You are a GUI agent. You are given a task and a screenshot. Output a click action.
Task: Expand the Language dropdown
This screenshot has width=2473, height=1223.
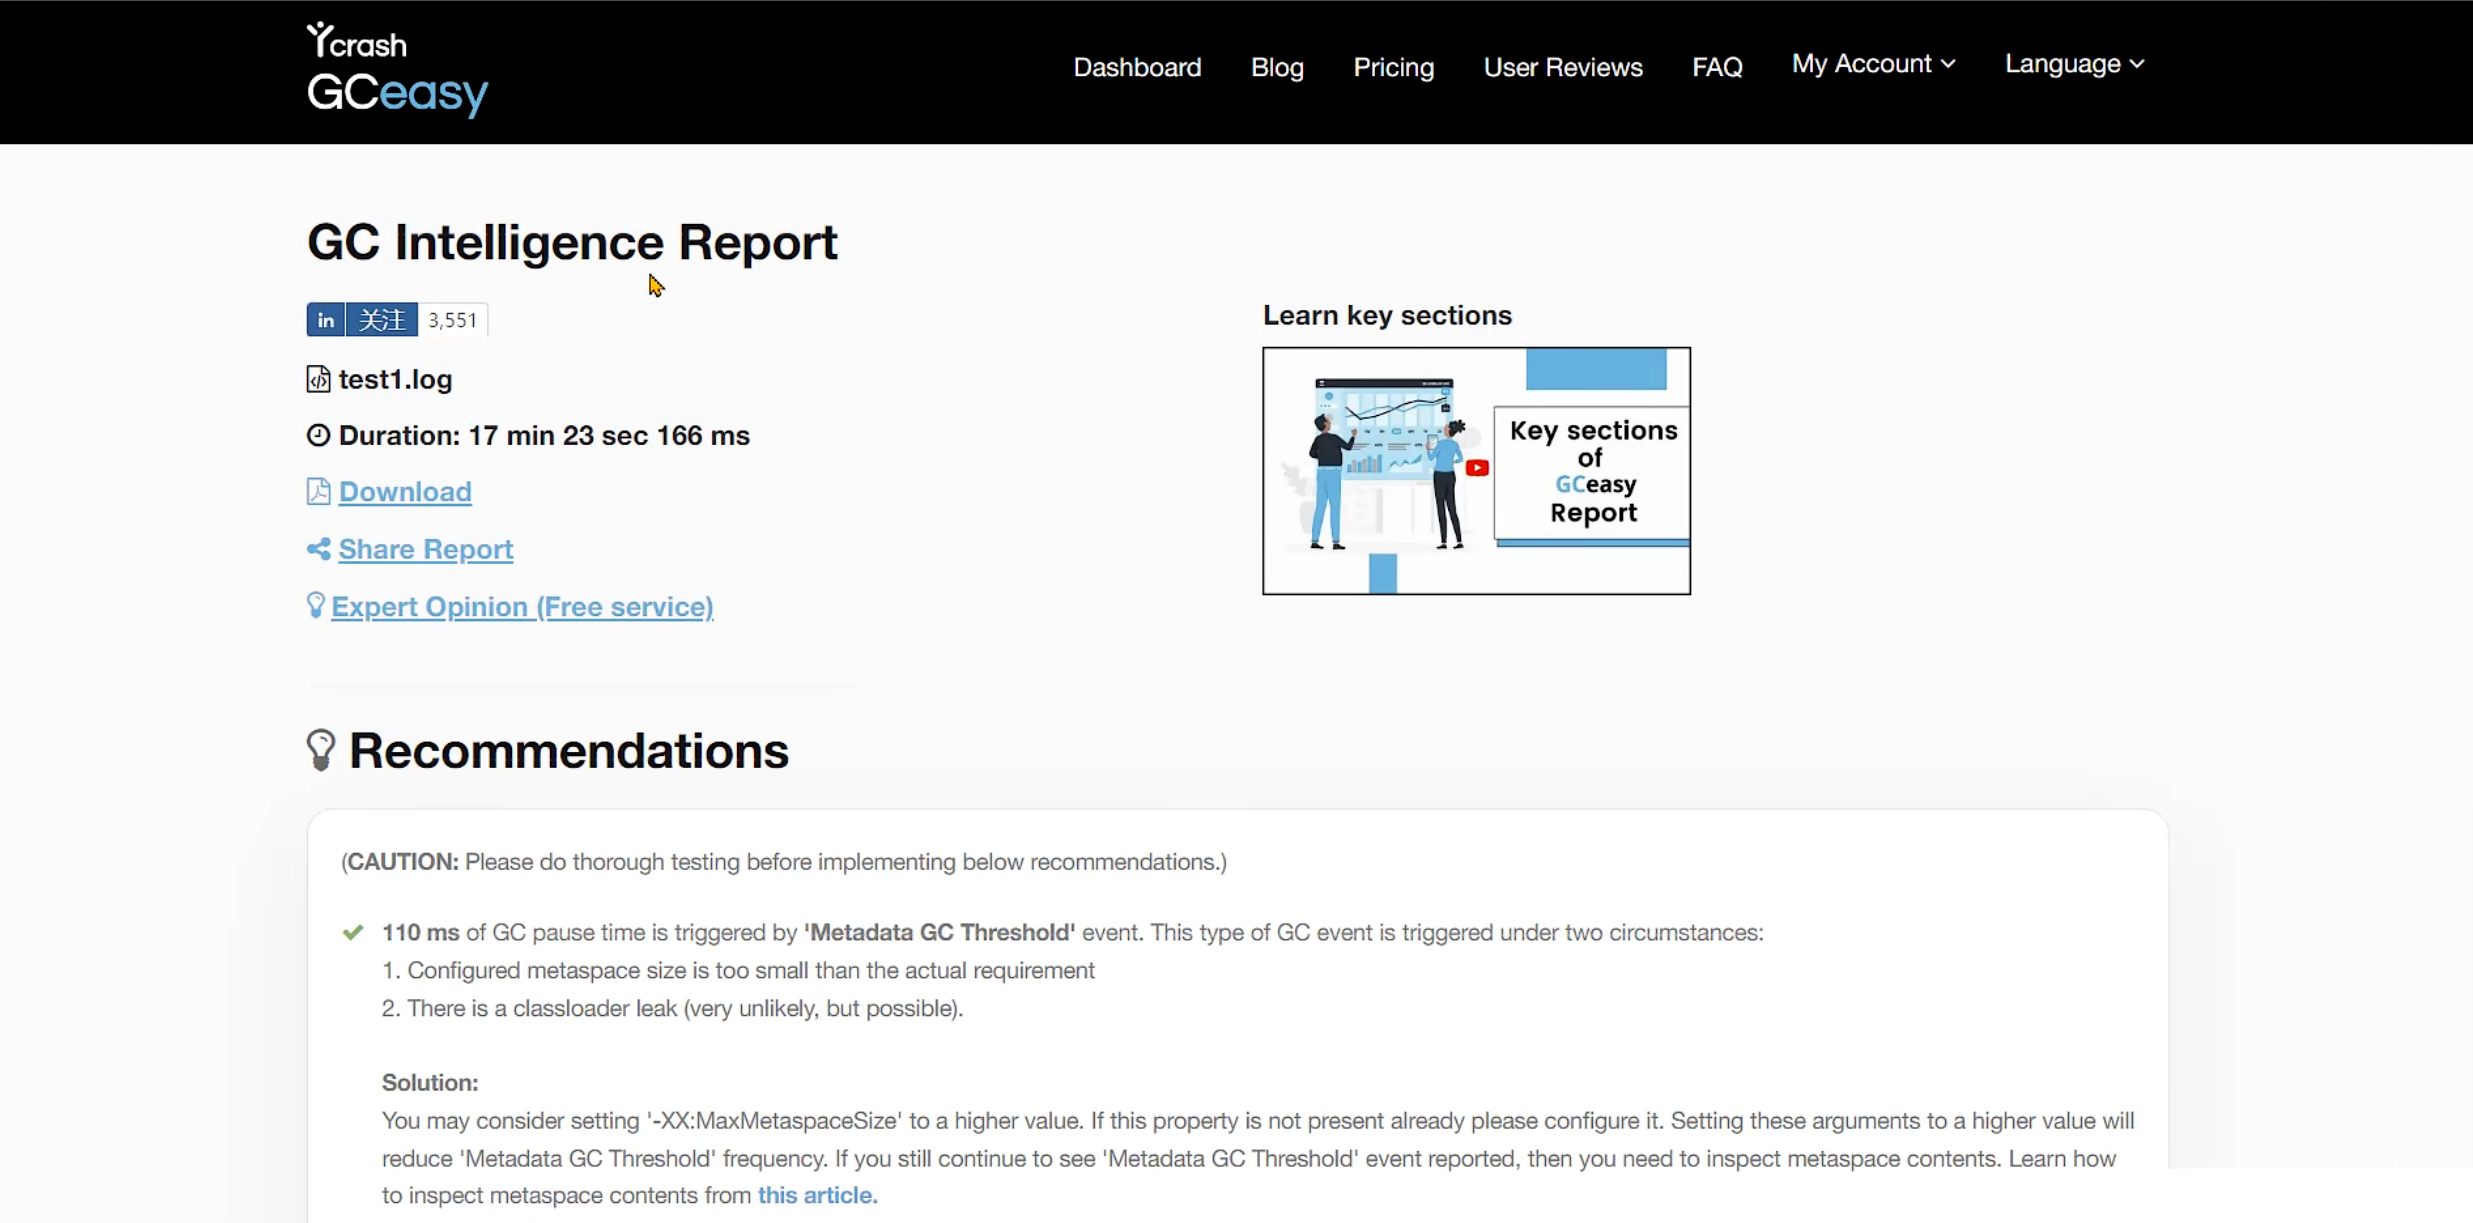click(x=2074, y=64)
